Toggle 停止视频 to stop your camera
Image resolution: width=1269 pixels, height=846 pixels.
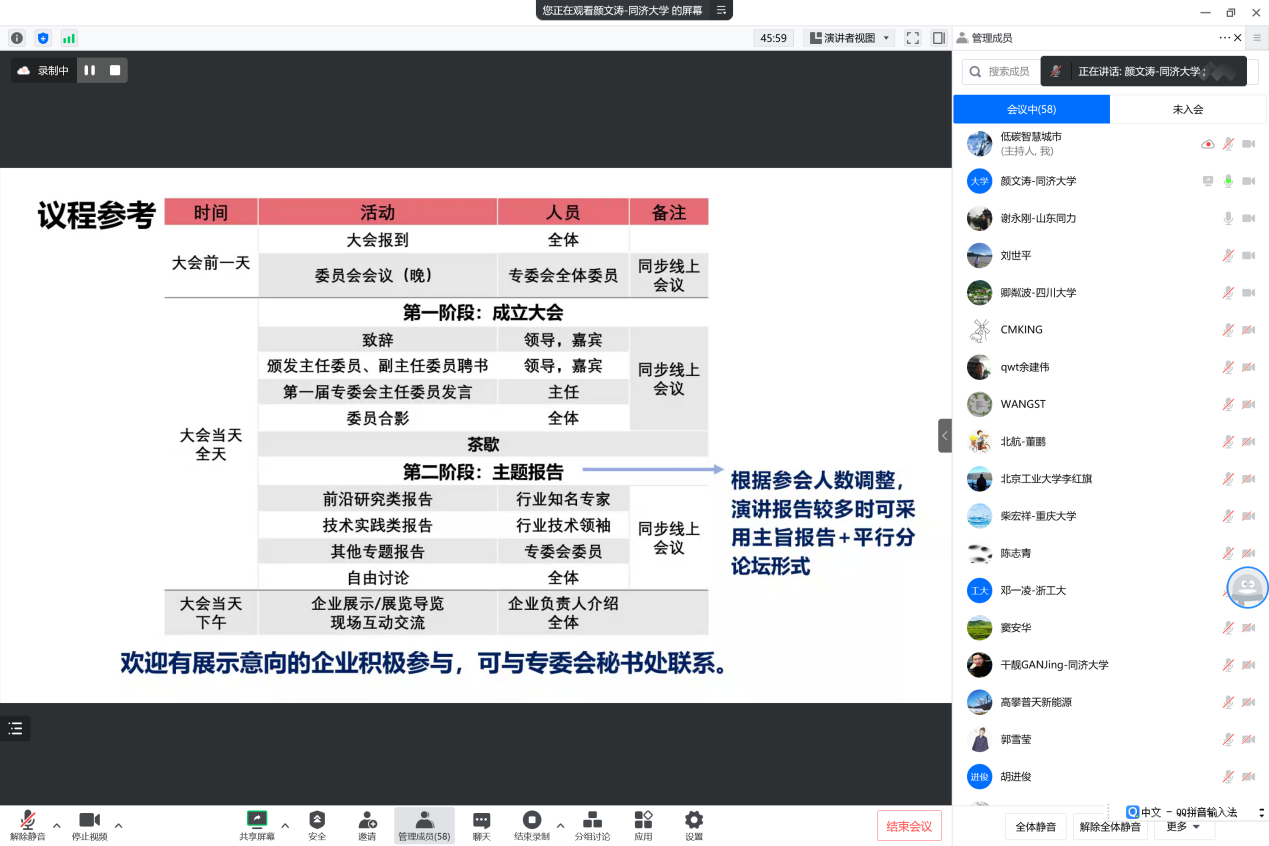point(88,824)
